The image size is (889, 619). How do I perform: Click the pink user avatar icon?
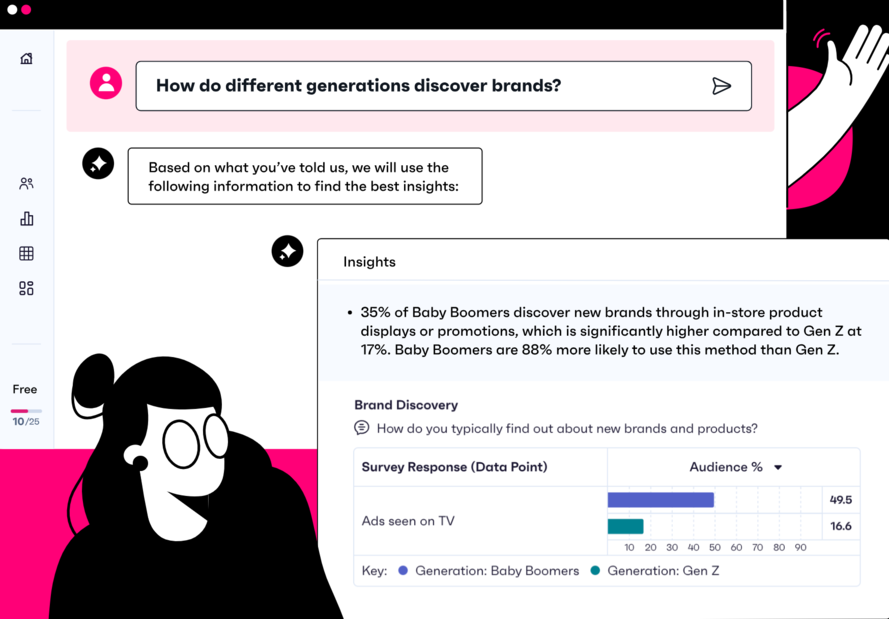coord(106,83)
